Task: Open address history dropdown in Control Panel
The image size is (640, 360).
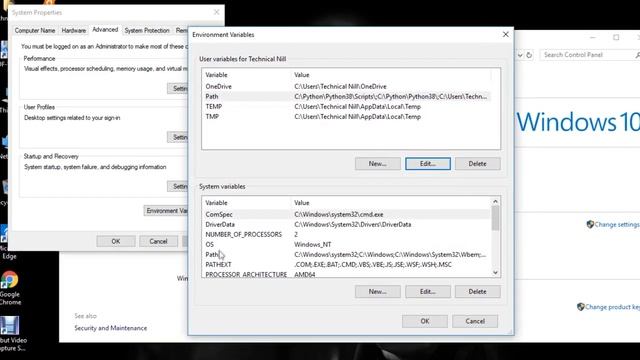Action: [520, 55]
